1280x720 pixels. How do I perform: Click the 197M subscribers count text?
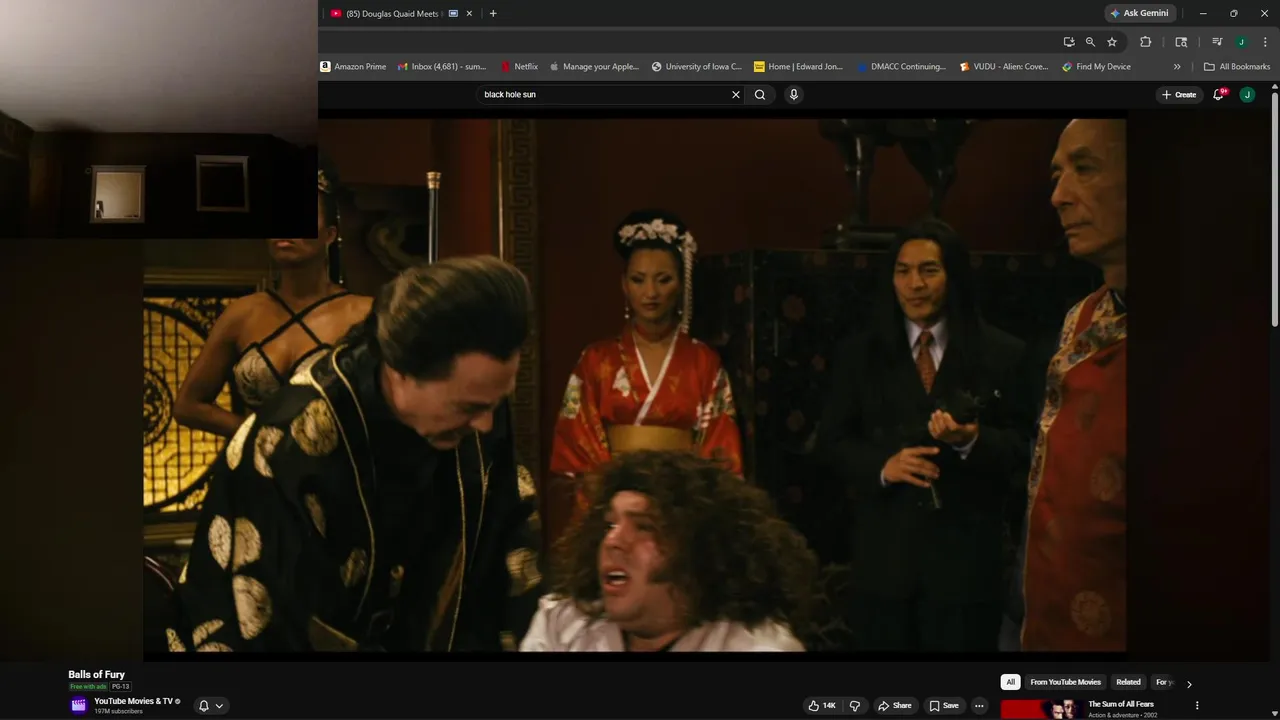pyautogui.click(x=118, y=711)
